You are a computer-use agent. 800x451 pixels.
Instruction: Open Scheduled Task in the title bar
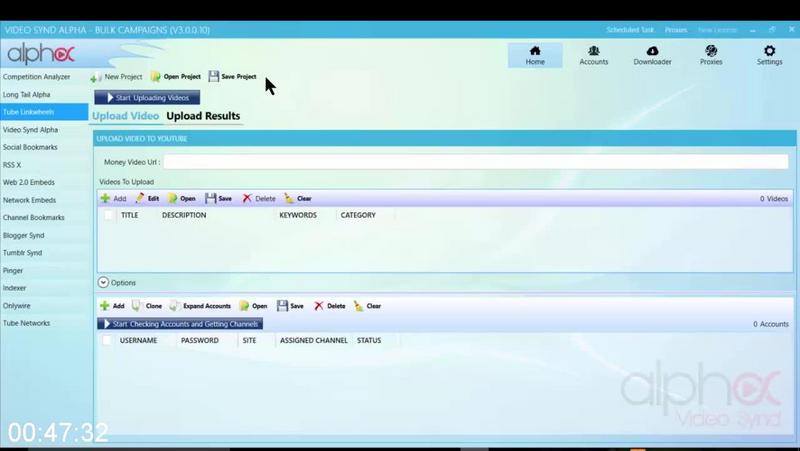point(630,30)
